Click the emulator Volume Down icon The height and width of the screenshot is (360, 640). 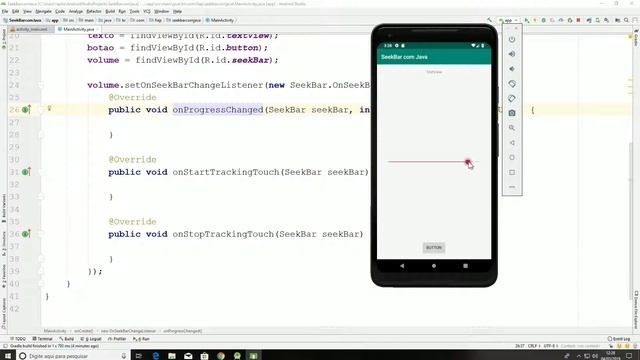512,69
